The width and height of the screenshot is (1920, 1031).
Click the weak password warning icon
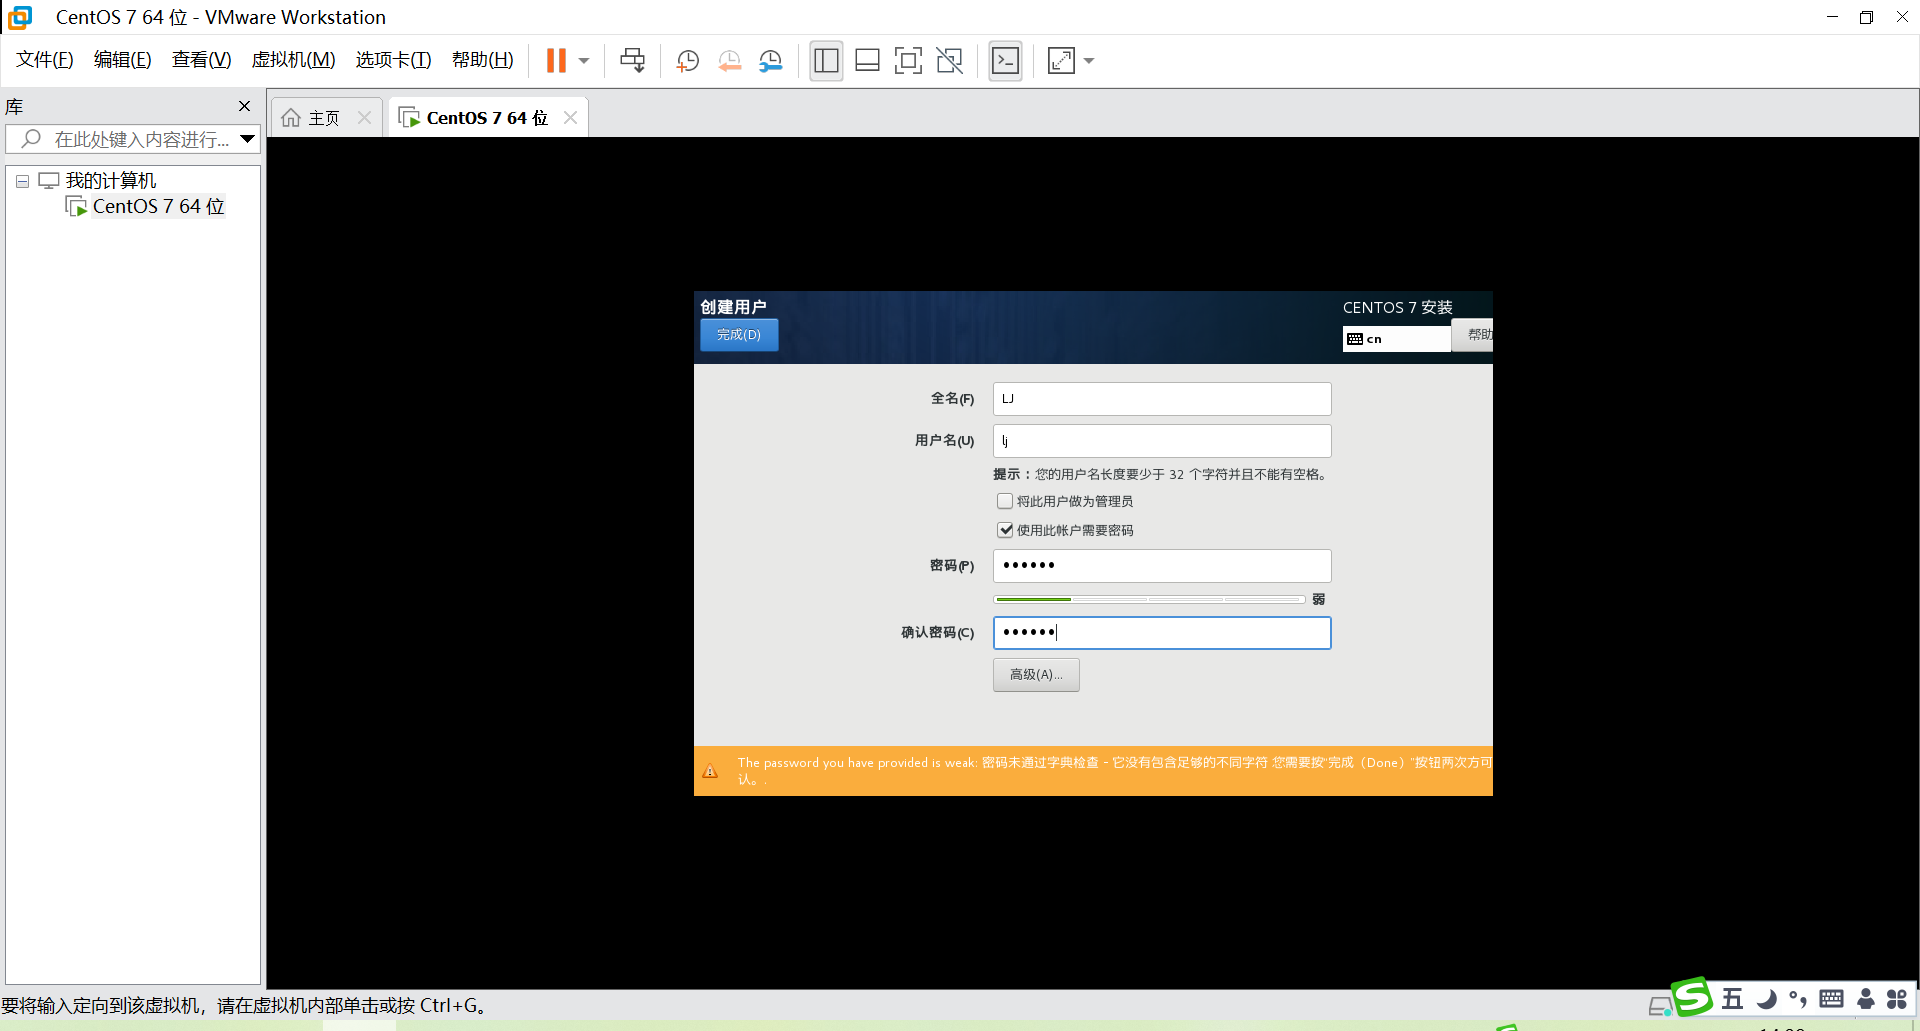point(710,771)
